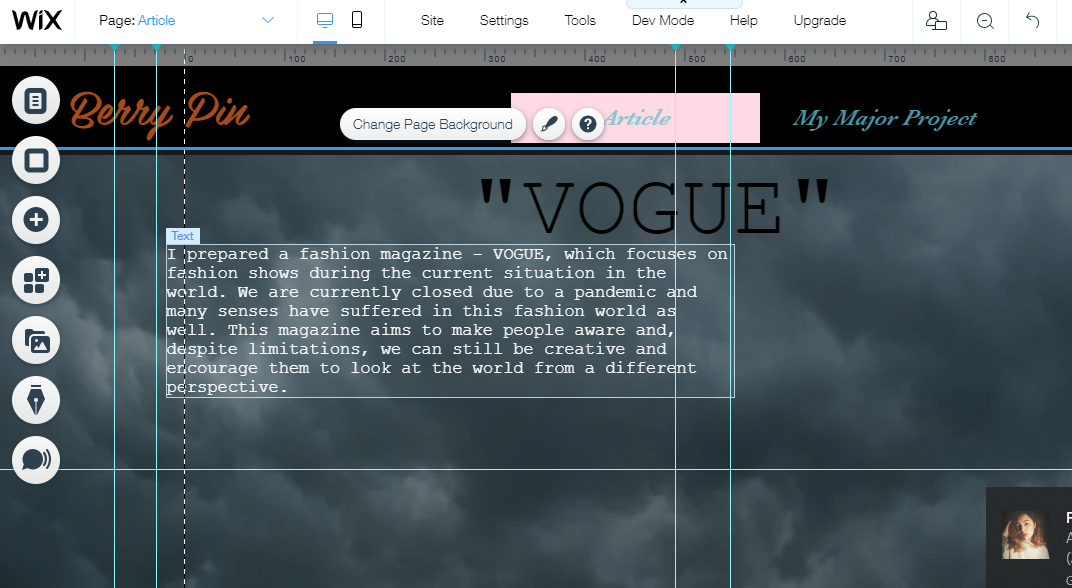The width and height of the screenshot is (1072, 588).
Task: Open the Dev Mode menu
Action: (662, 21)
